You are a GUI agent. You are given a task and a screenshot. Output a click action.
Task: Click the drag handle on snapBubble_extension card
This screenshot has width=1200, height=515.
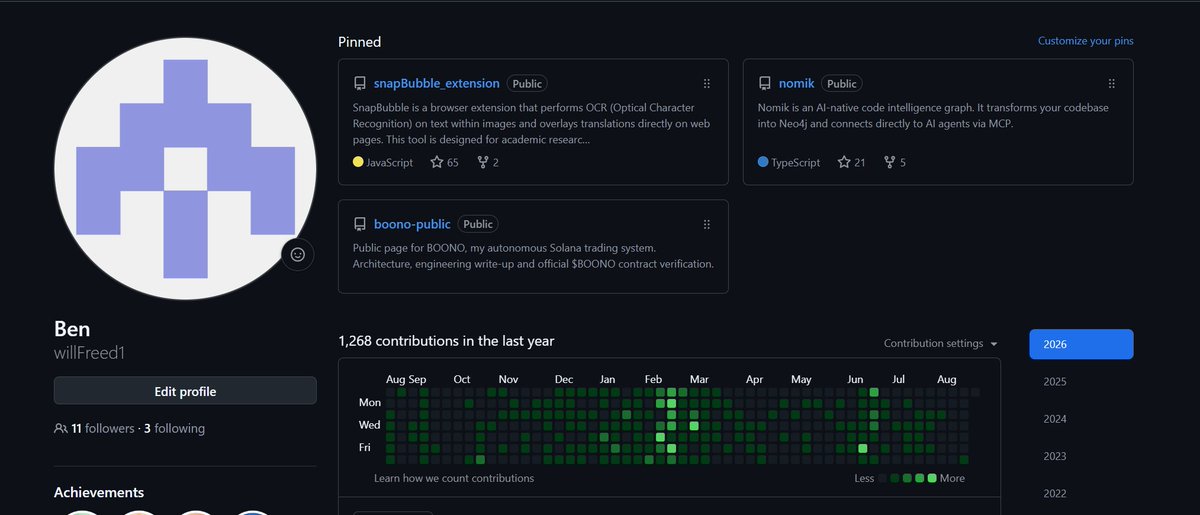click(707, 84)
